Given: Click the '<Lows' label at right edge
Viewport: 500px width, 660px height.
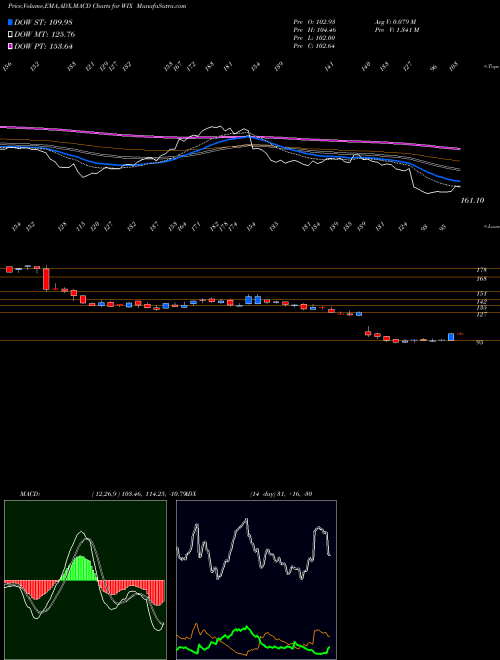Looking at the screenshot, I should (x=491, y=226).
